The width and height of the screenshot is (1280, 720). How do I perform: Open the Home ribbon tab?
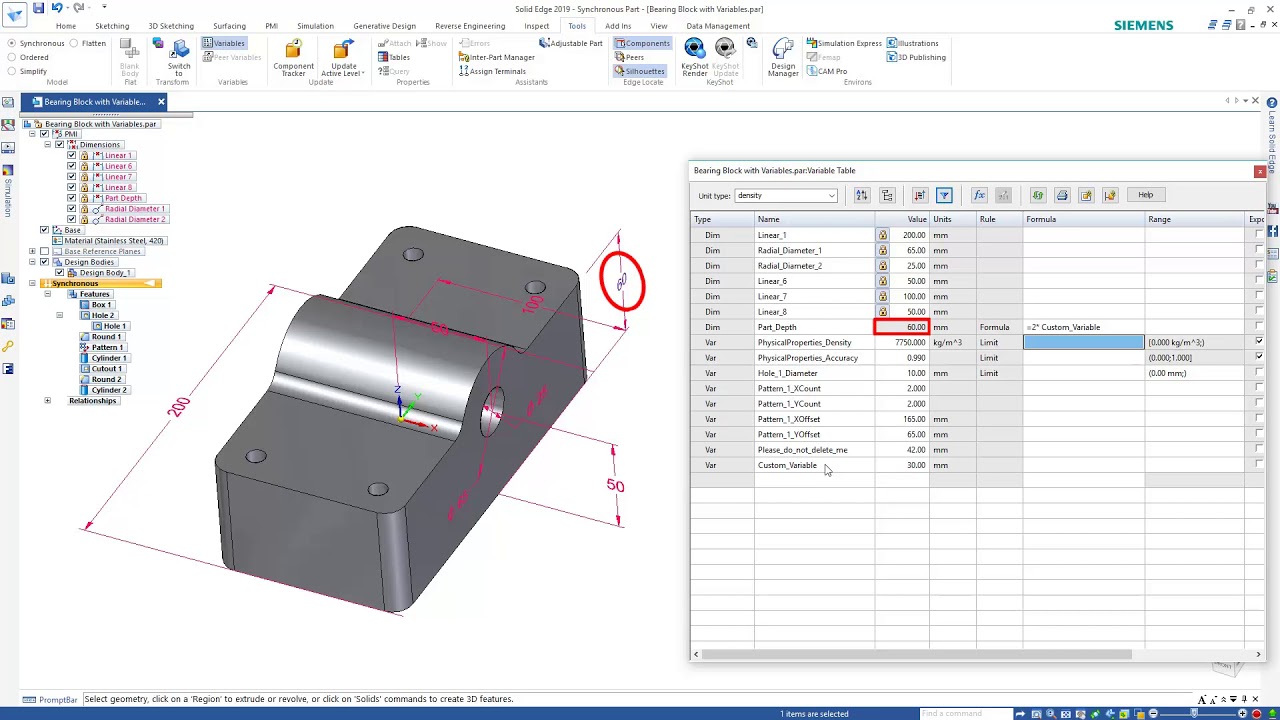tap(66, 26)
